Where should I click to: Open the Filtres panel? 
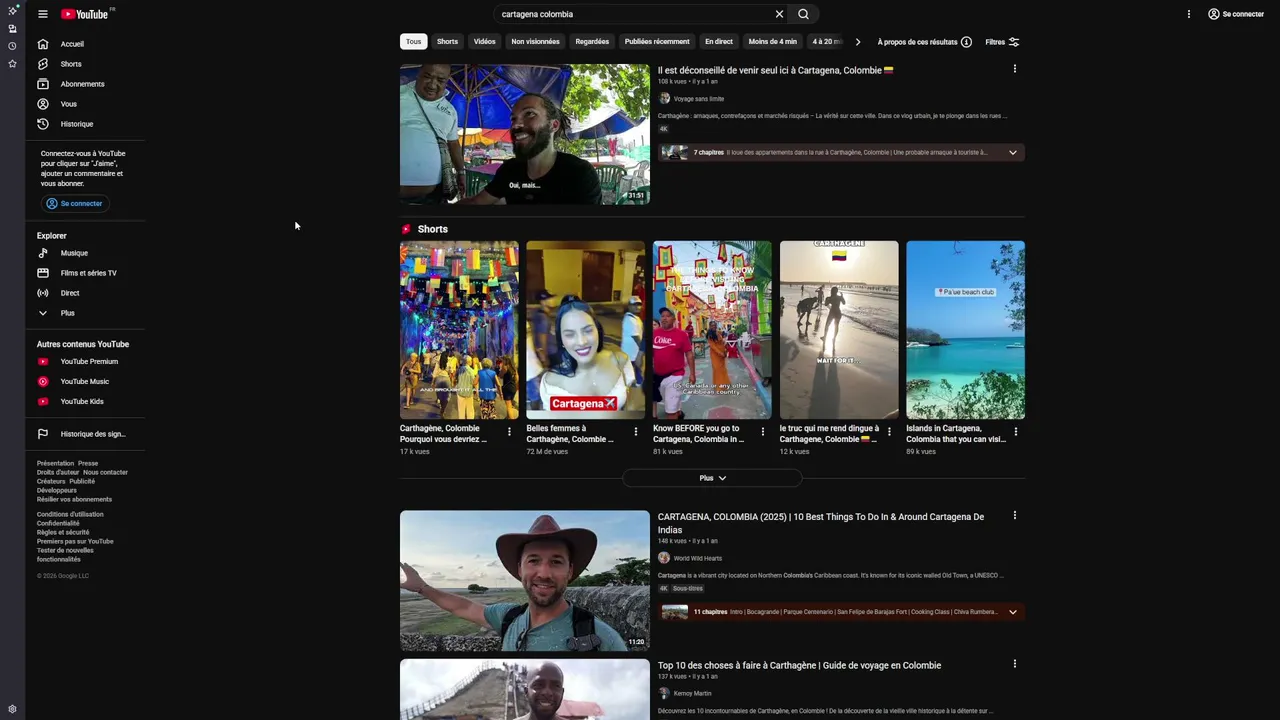[x=1002, y=42]
